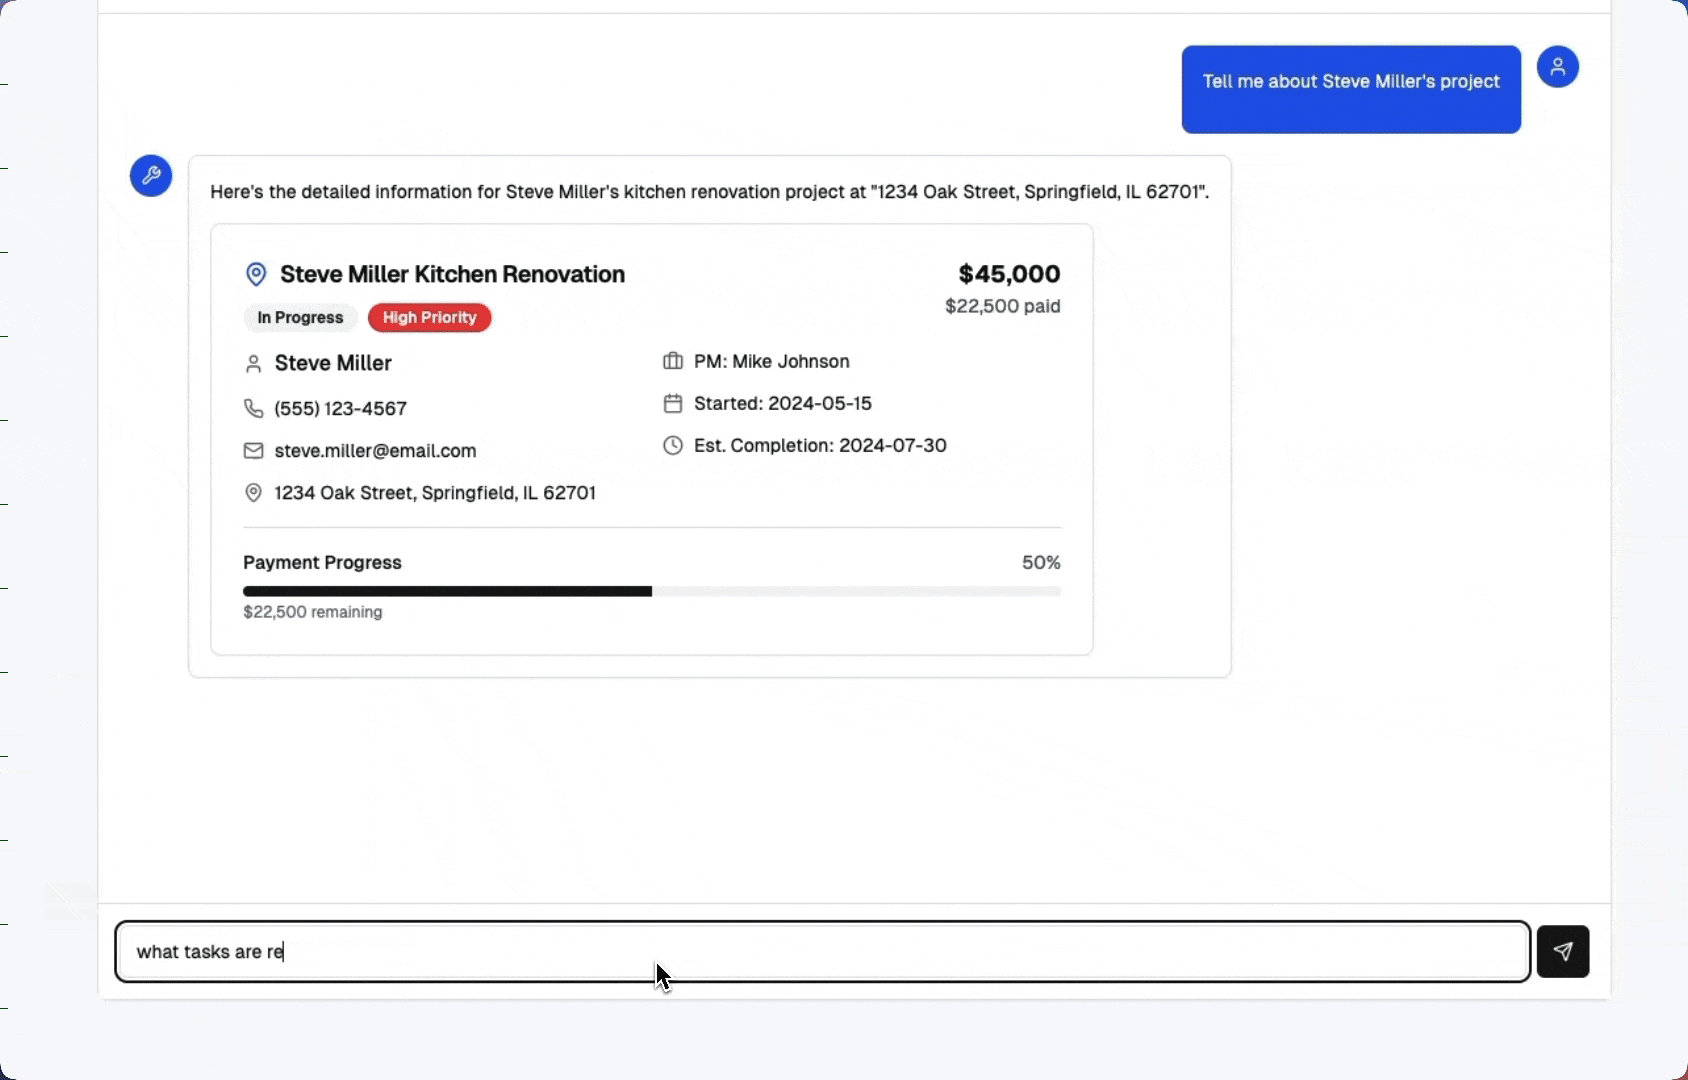1688x1080 pixels.
Task: Click the (555) 123-4567 phone number
Action: click(340, 409)
